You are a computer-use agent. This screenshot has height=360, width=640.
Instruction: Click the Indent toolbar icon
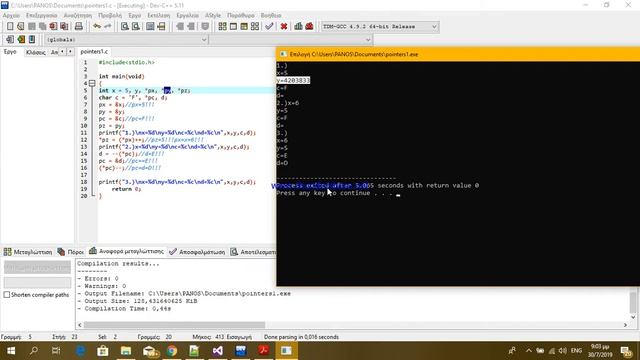[x=180, y=27]
